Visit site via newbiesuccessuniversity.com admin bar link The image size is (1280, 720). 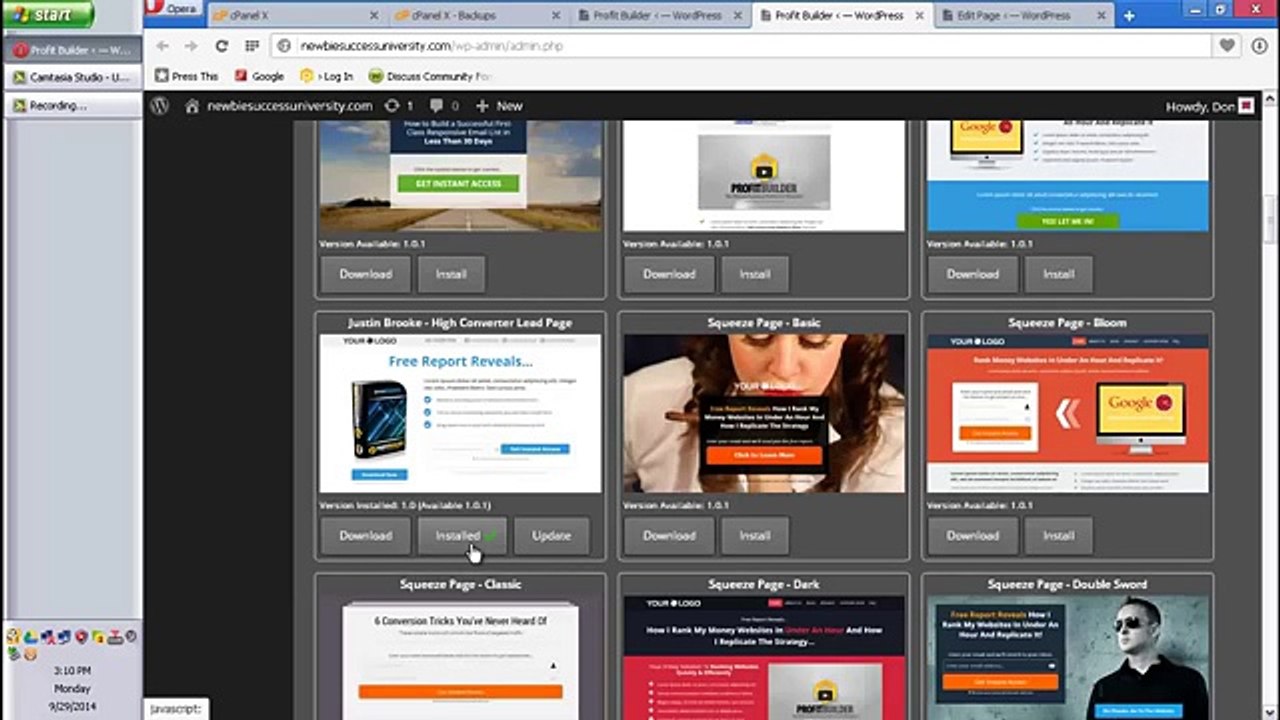pyautogui.click(x=279, y=106)
